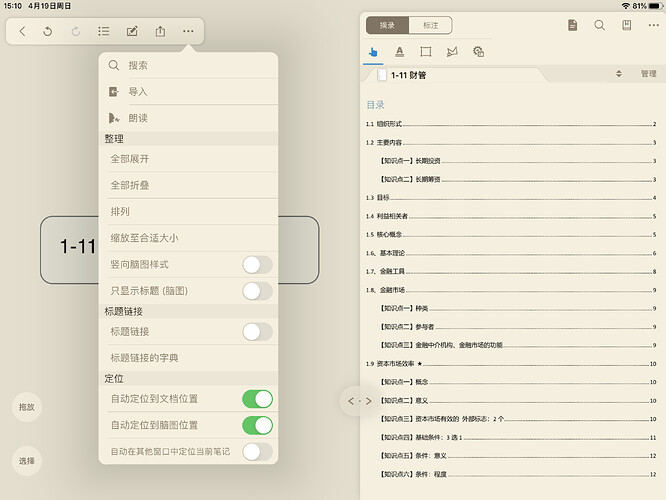Viewport: 666px width, 500px height.
Task: Click the 选择 round button
Action: 27,461
